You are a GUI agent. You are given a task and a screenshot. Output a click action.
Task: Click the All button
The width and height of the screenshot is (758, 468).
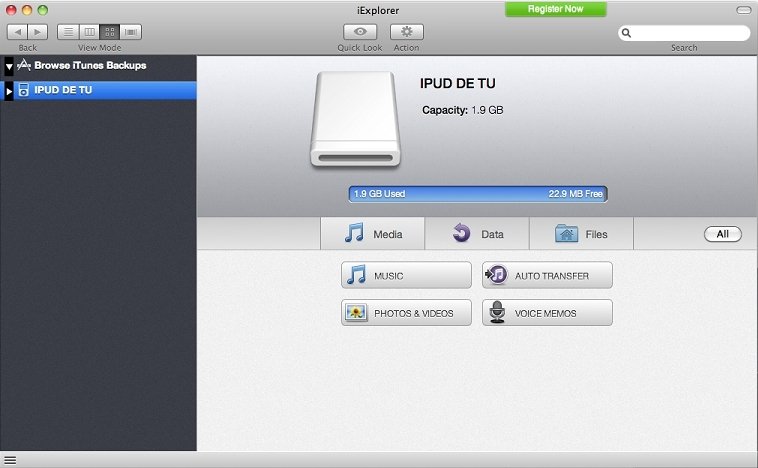coord(723,234)
